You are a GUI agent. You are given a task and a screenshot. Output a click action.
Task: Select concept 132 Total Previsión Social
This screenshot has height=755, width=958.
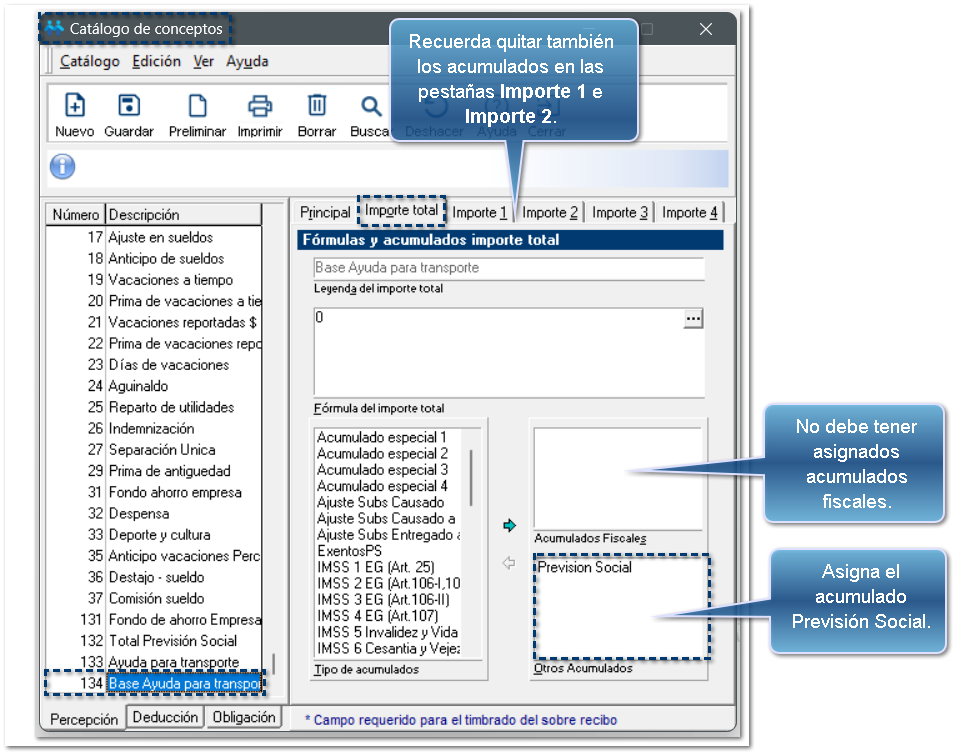[172, 640]
